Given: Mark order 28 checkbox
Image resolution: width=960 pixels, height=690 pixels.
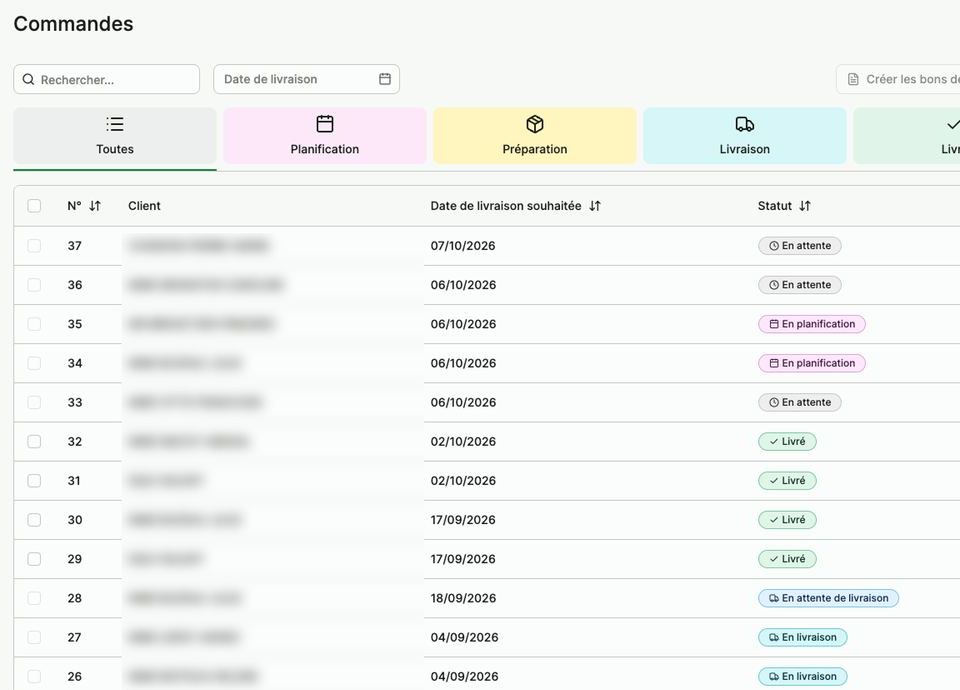Looking at the screenshot, I should 34,598.
